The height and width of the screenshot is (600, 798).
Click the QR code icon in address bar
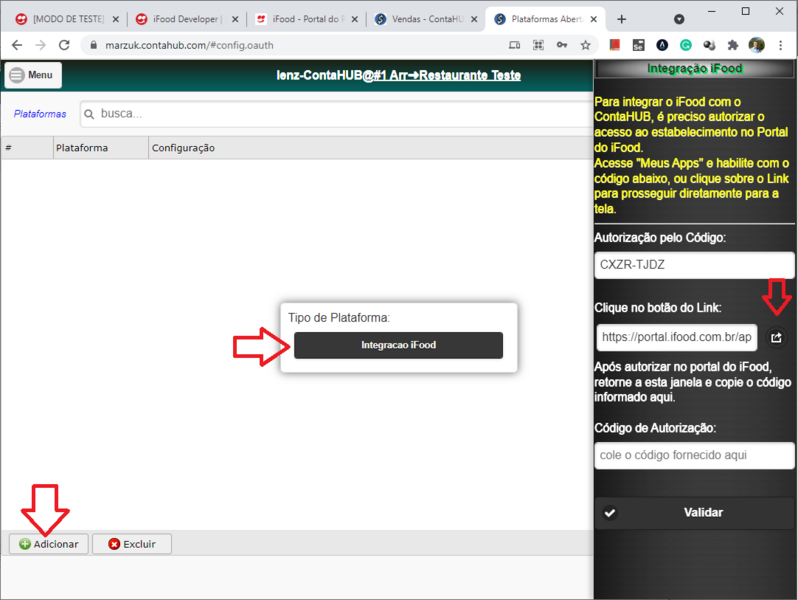tap(538, 45)
